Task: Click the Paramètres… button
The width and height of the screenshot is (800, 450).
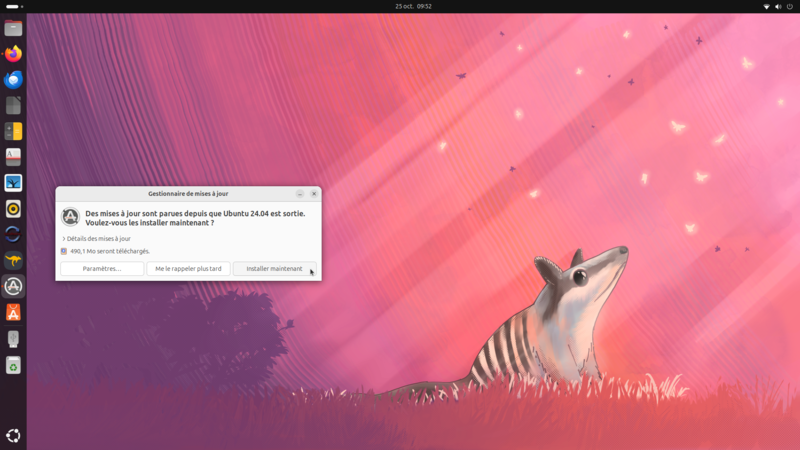Action: pos(102,269)
